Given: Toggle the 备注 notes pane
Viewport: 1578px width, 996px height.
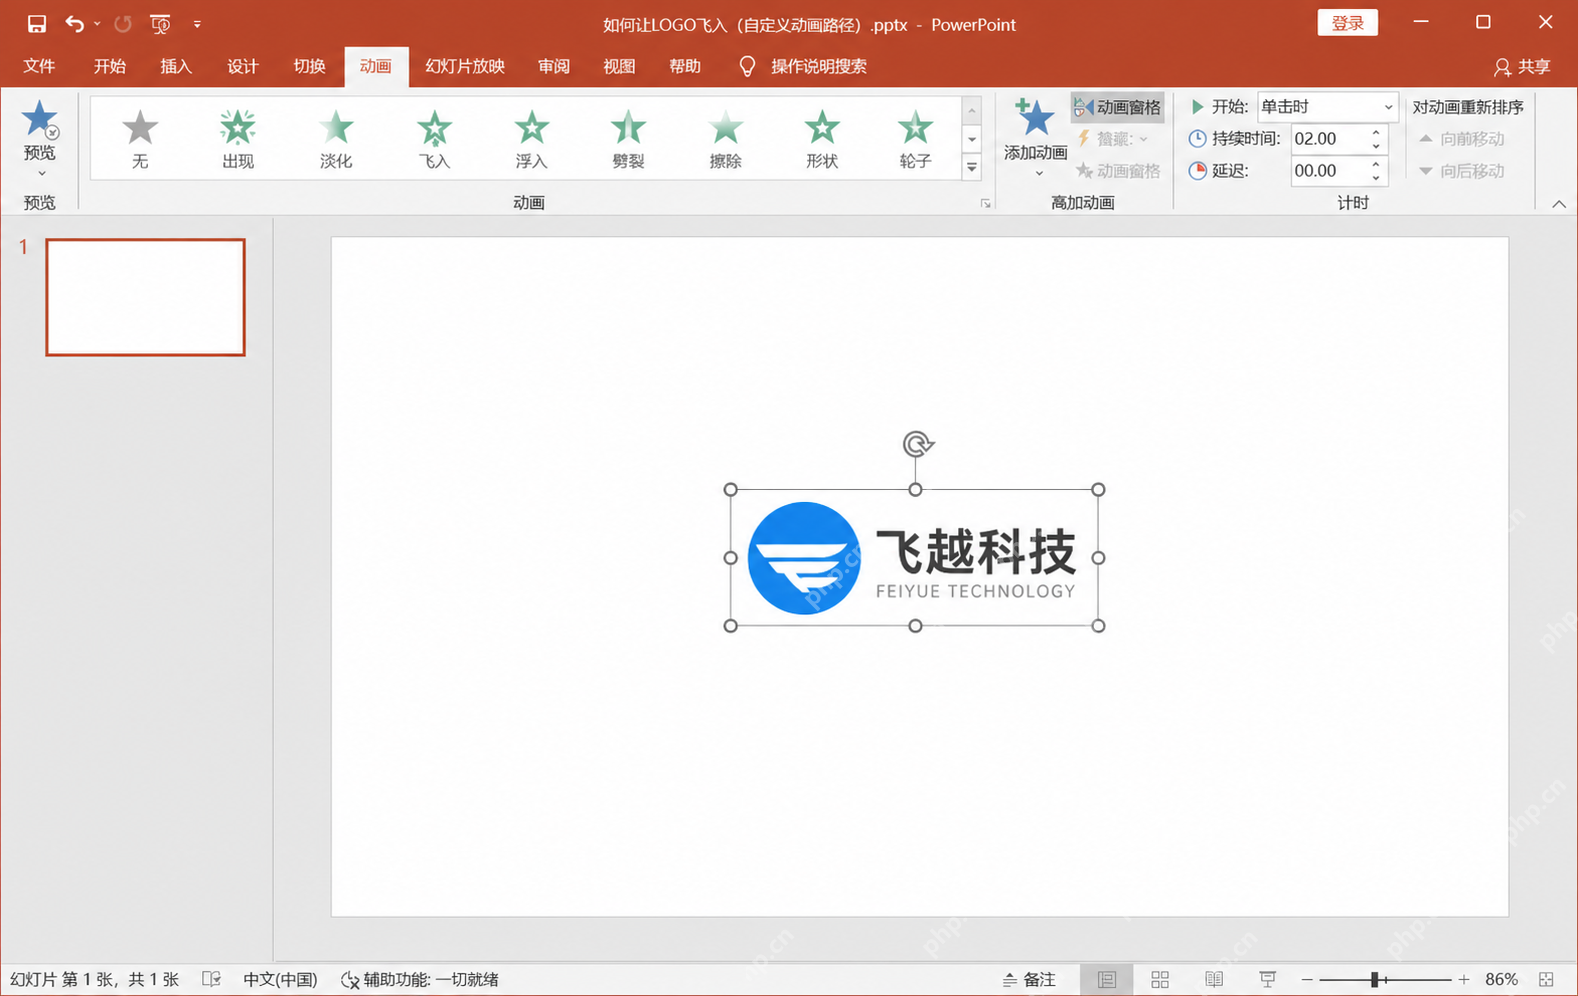Looking at the screenshot, I should click(x=1029, y=980).
